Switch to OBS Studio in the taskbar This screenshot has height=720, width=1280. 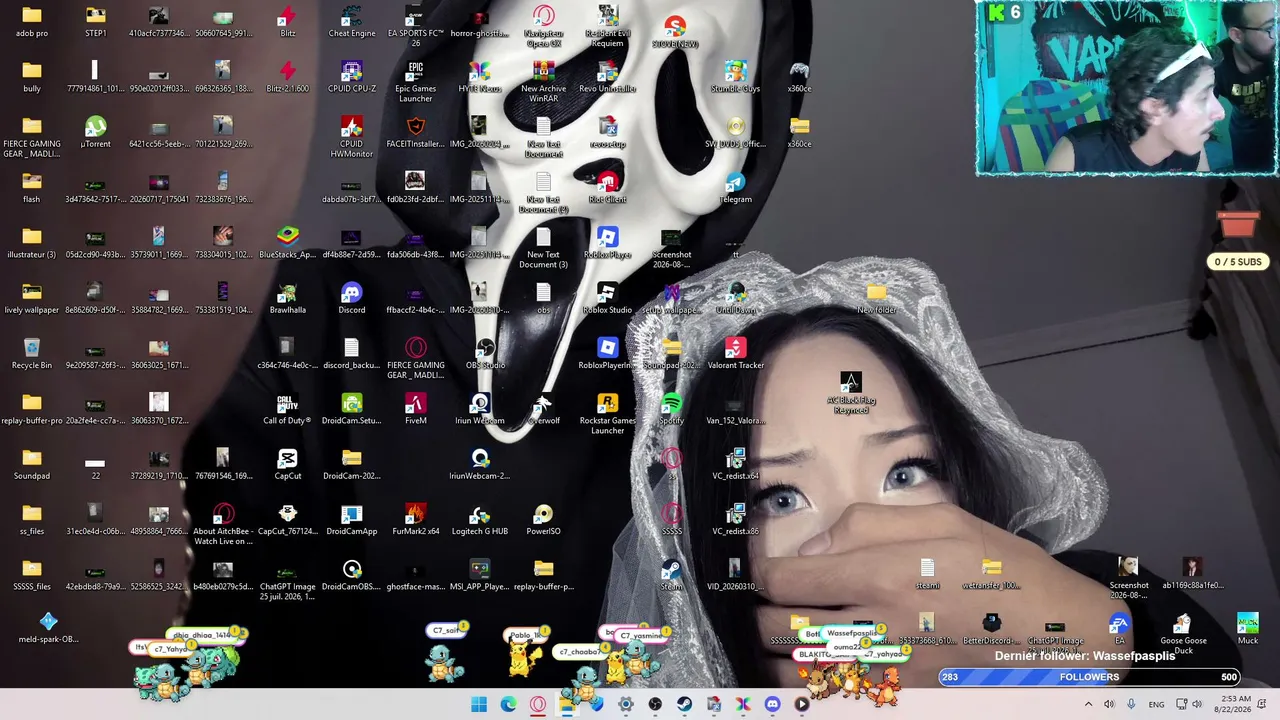[655, 705]
